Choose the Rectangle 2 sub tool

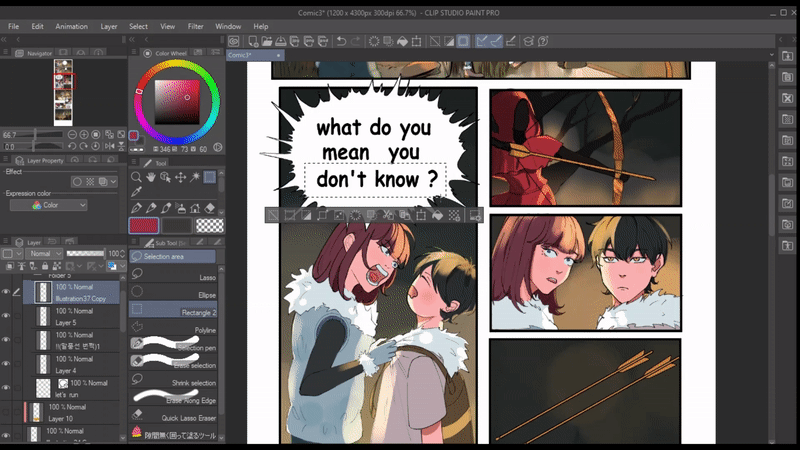click(x=173, y=310)
